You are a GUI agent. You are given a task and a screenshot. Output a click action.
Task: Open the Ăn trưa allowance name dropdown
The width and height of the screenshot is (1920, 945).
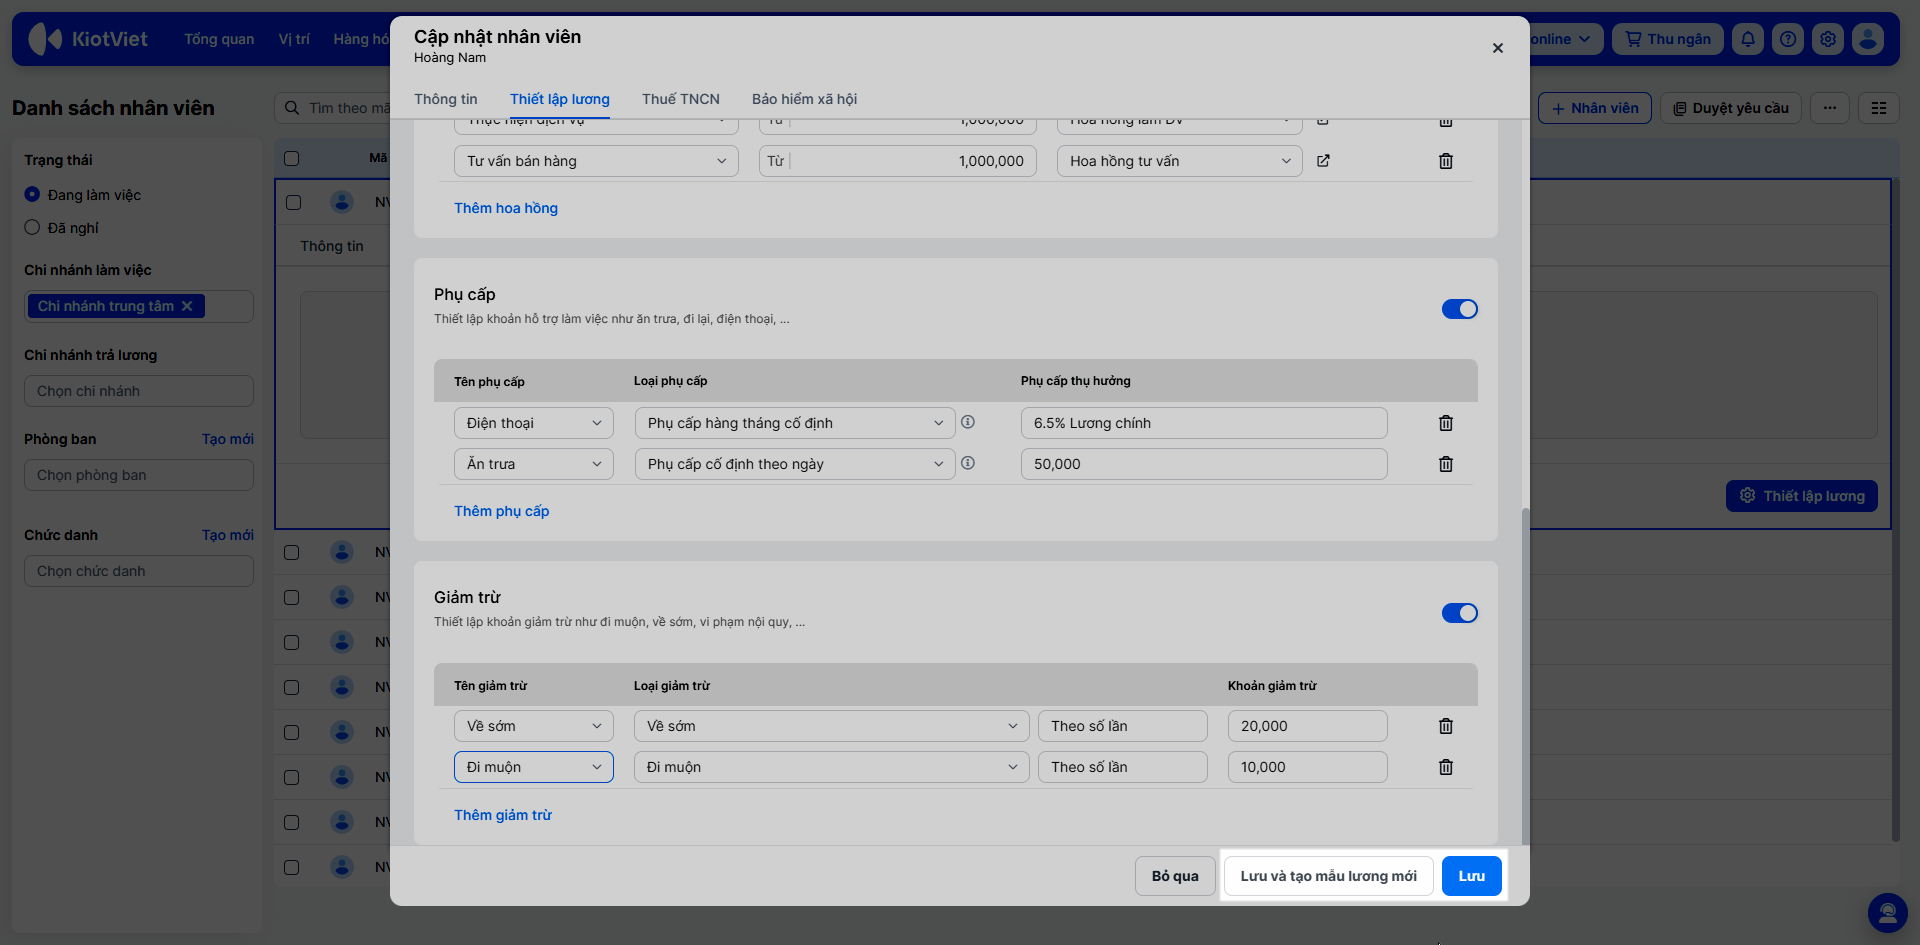click(x=534, y=464)
